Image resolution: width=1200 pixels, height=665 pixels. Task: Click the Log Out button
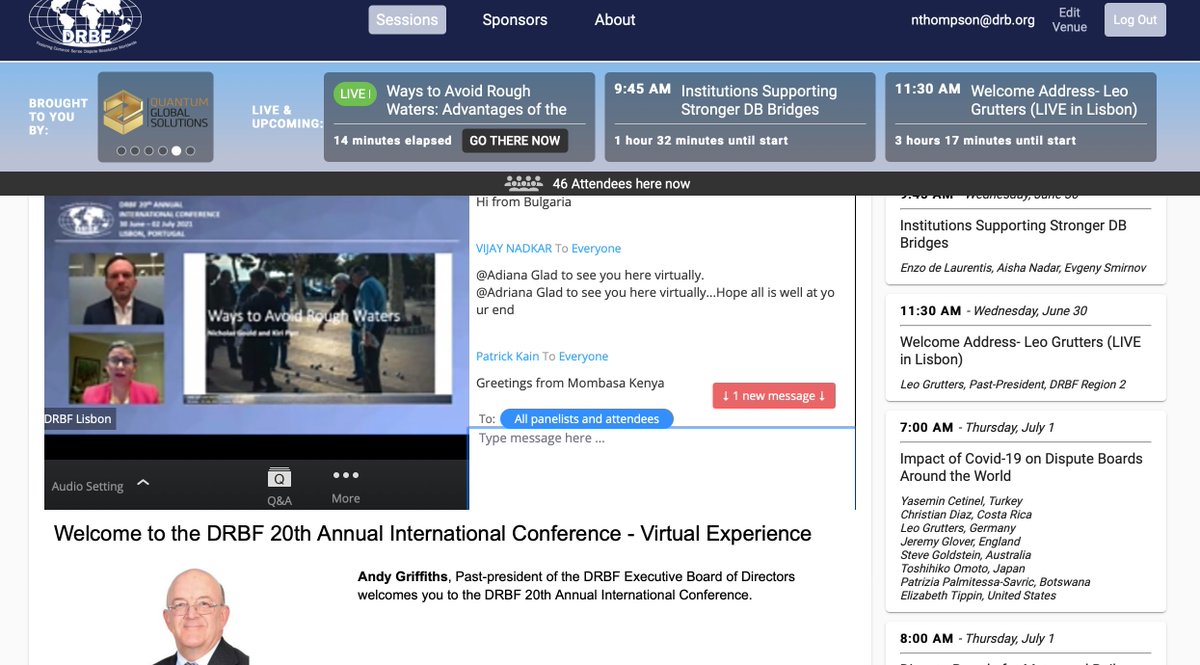(x=1135, y=20)
